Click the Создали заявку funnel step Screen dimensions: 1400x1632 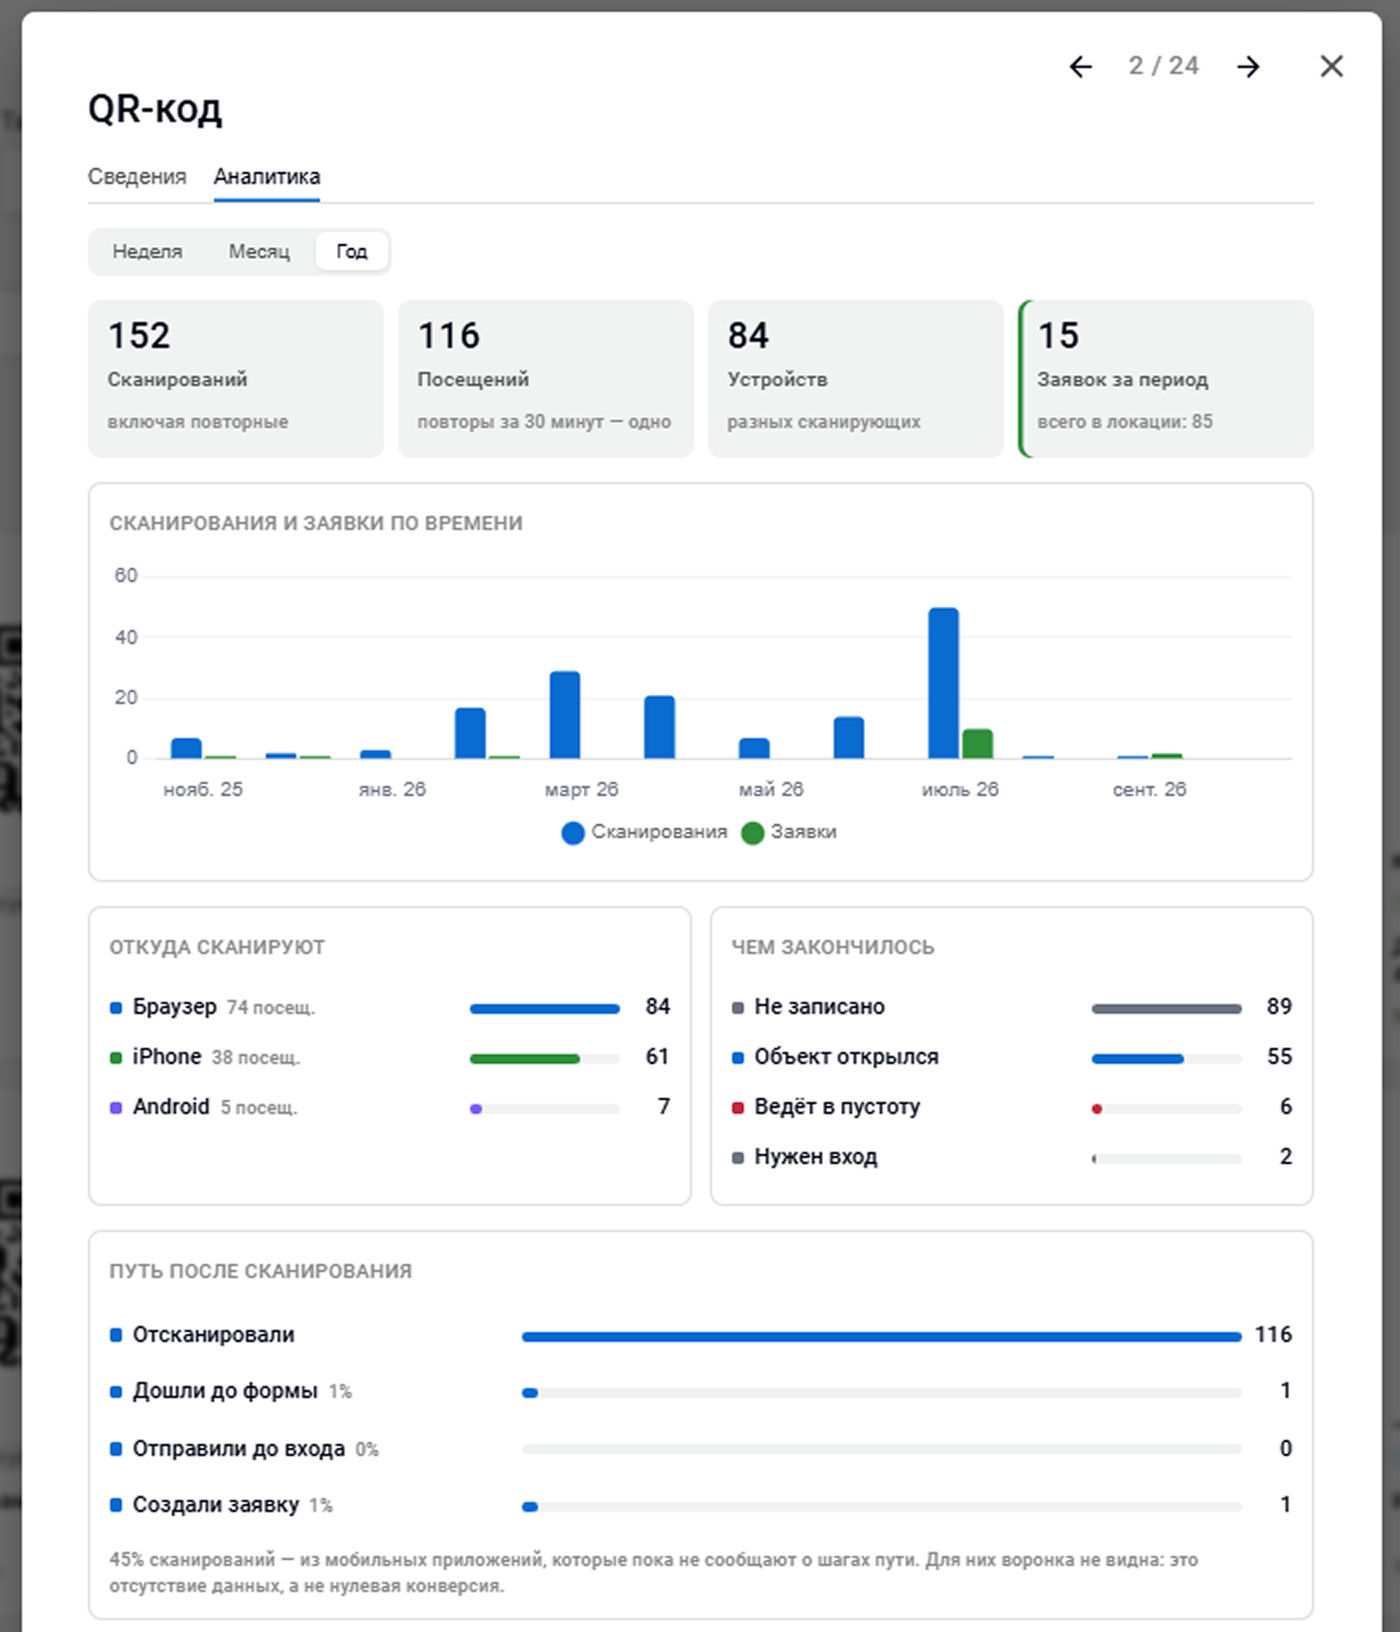[x=701, y=1505]
